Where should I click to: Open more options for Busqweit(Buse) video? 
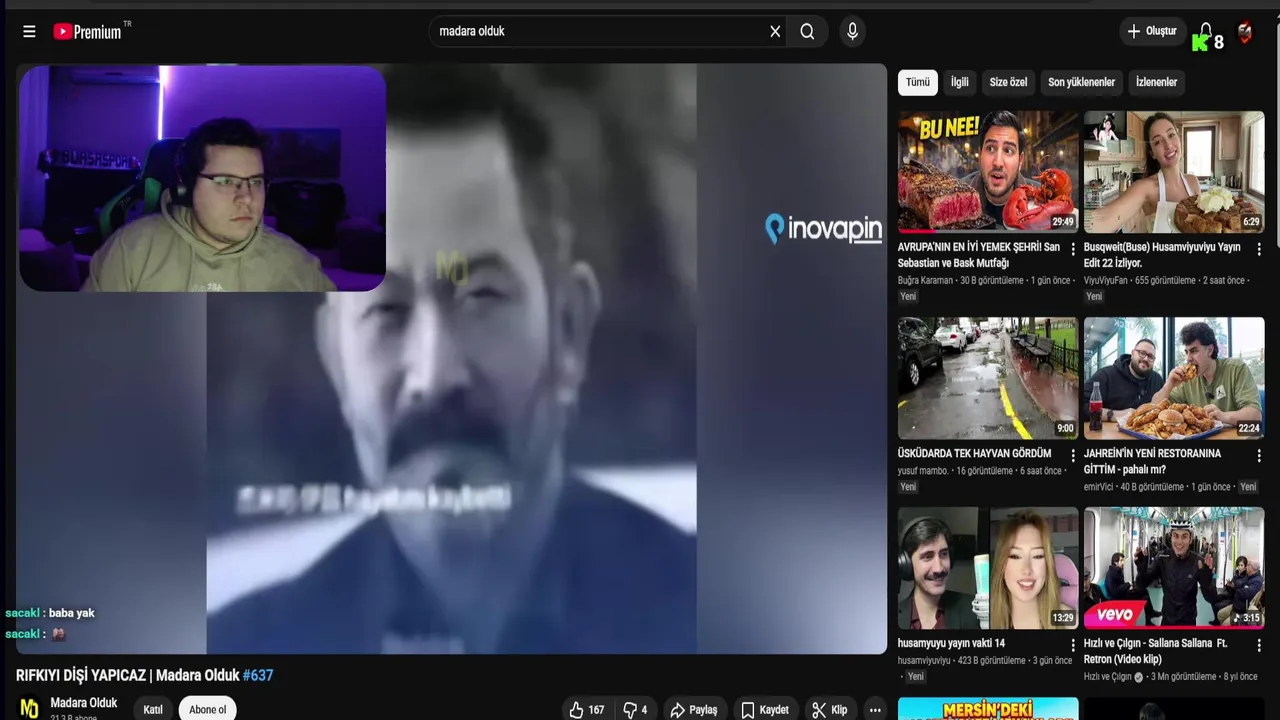click(1259, 248)
